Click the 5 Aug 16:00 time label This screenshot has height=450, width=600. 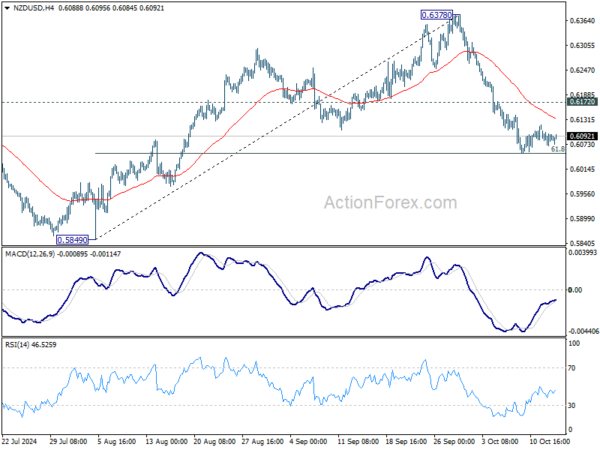(x=117, y=442)
